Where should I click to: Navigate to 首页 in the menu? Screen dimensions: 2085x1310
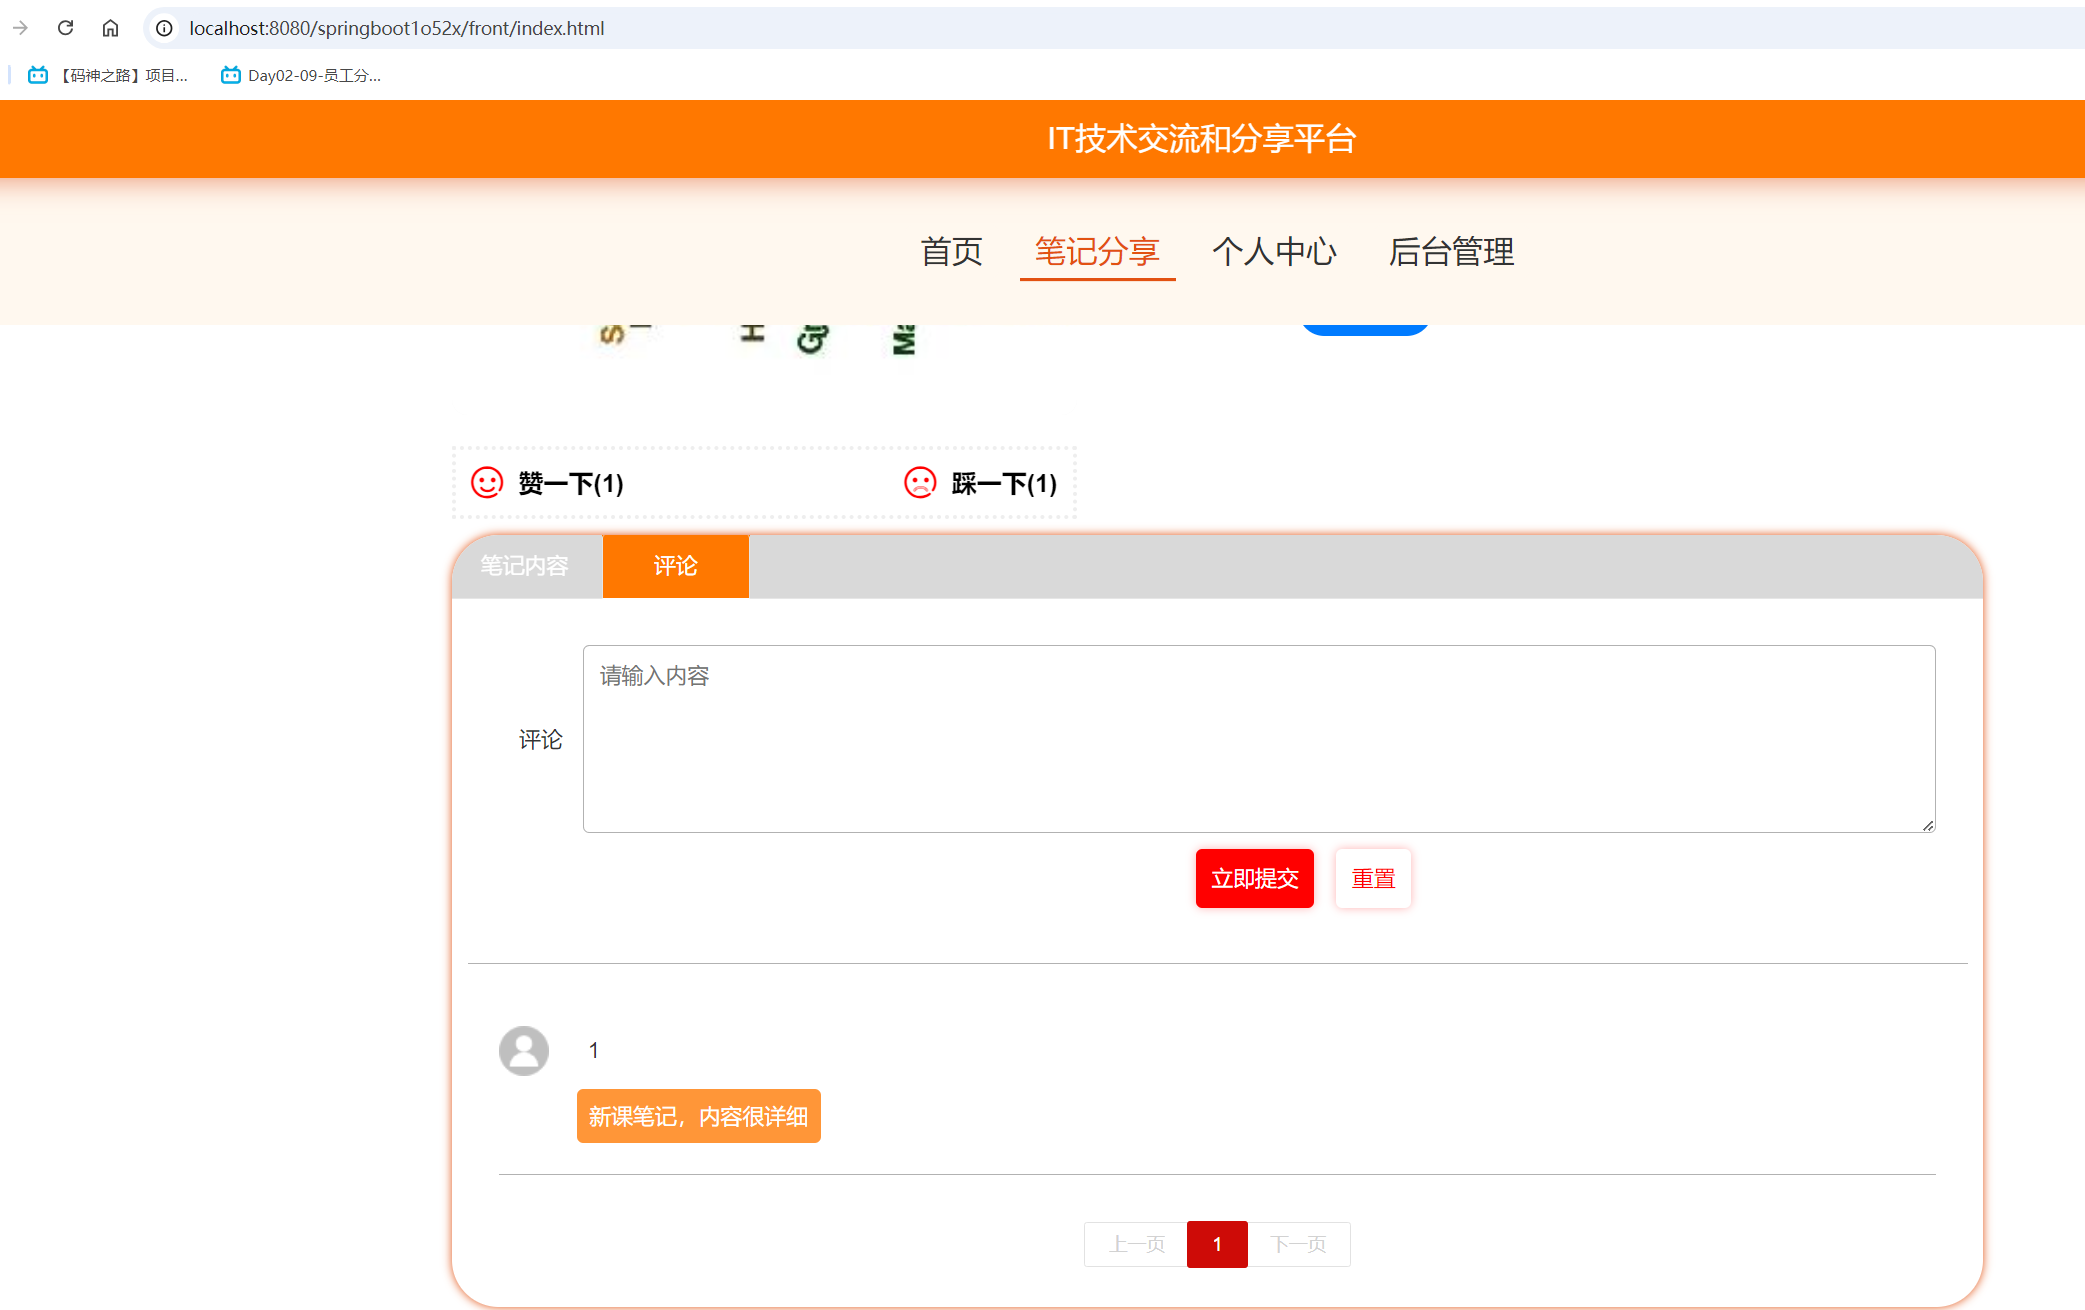tap(950, 253)
